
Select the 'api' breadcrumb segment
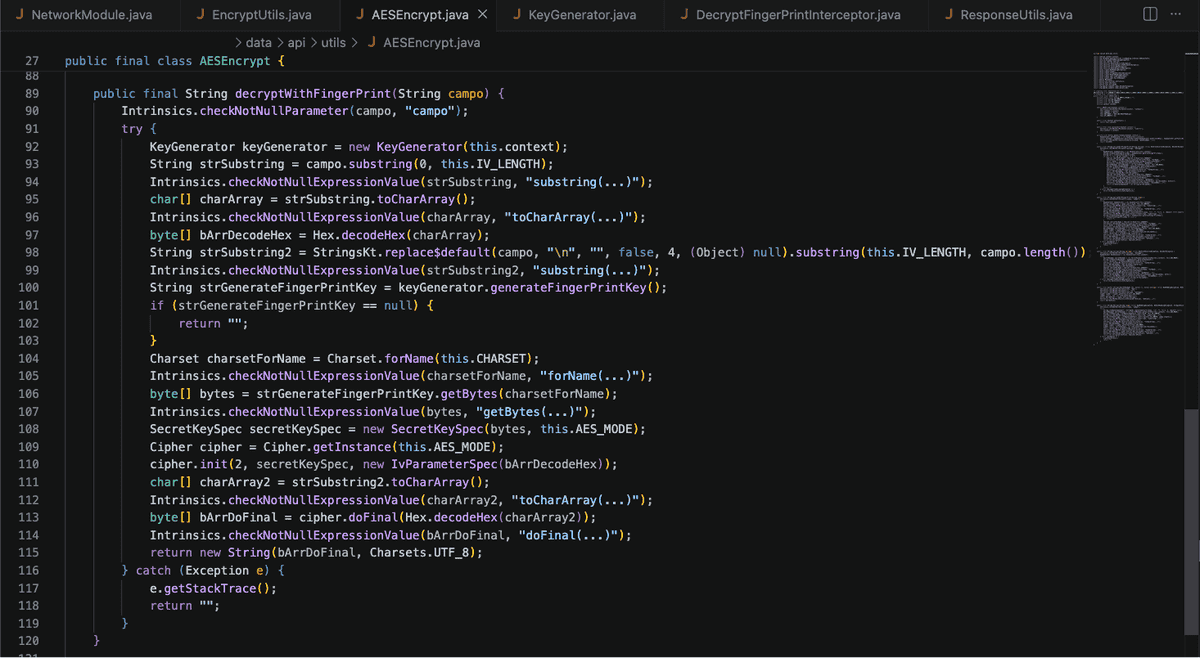pyautogui.click(x=296, y=43)
